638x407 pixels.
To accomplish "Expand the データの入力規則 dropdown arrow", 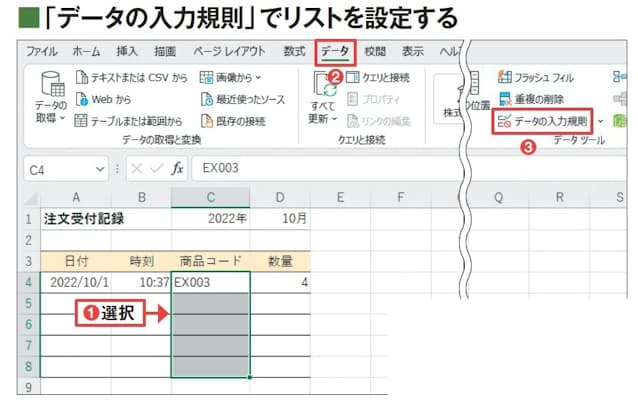I will (x=601, y=121).
